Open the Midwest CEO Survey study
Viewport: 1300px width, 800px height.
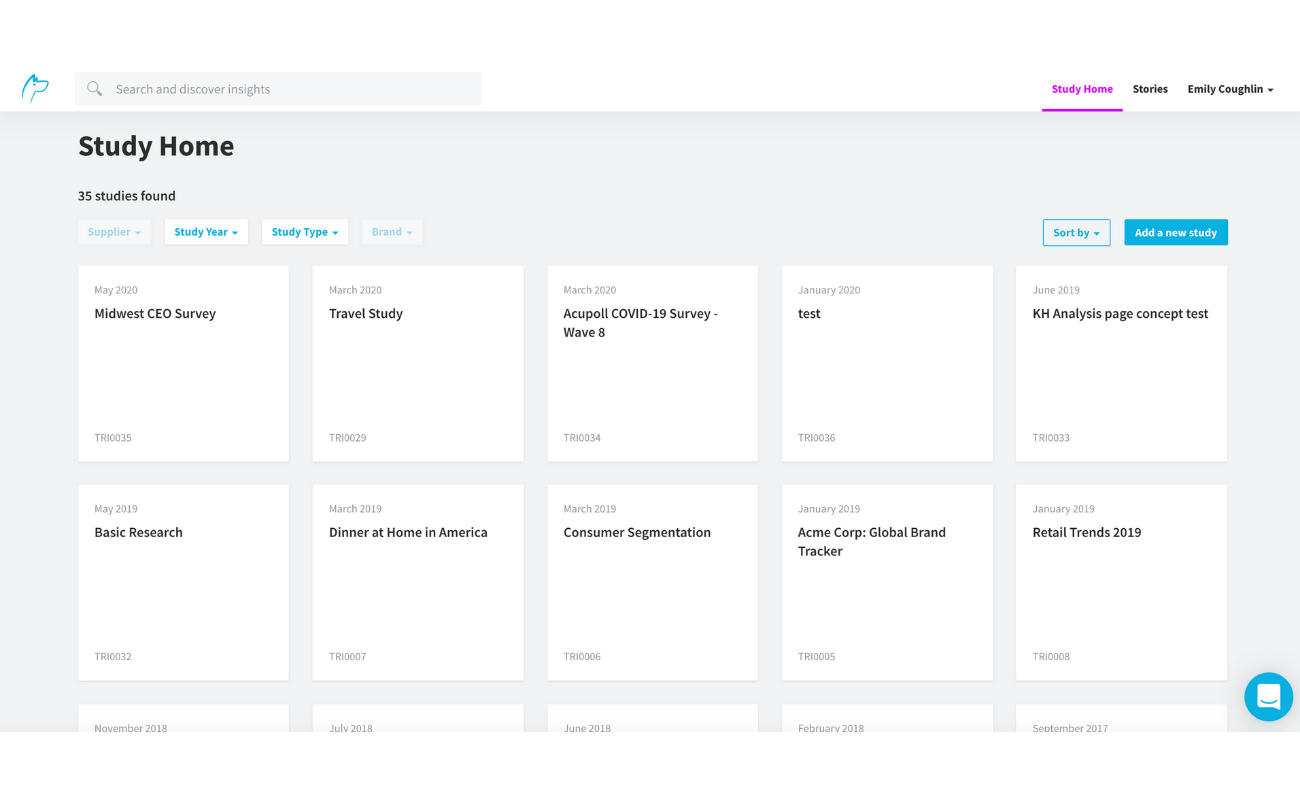(x=184, y=364)
